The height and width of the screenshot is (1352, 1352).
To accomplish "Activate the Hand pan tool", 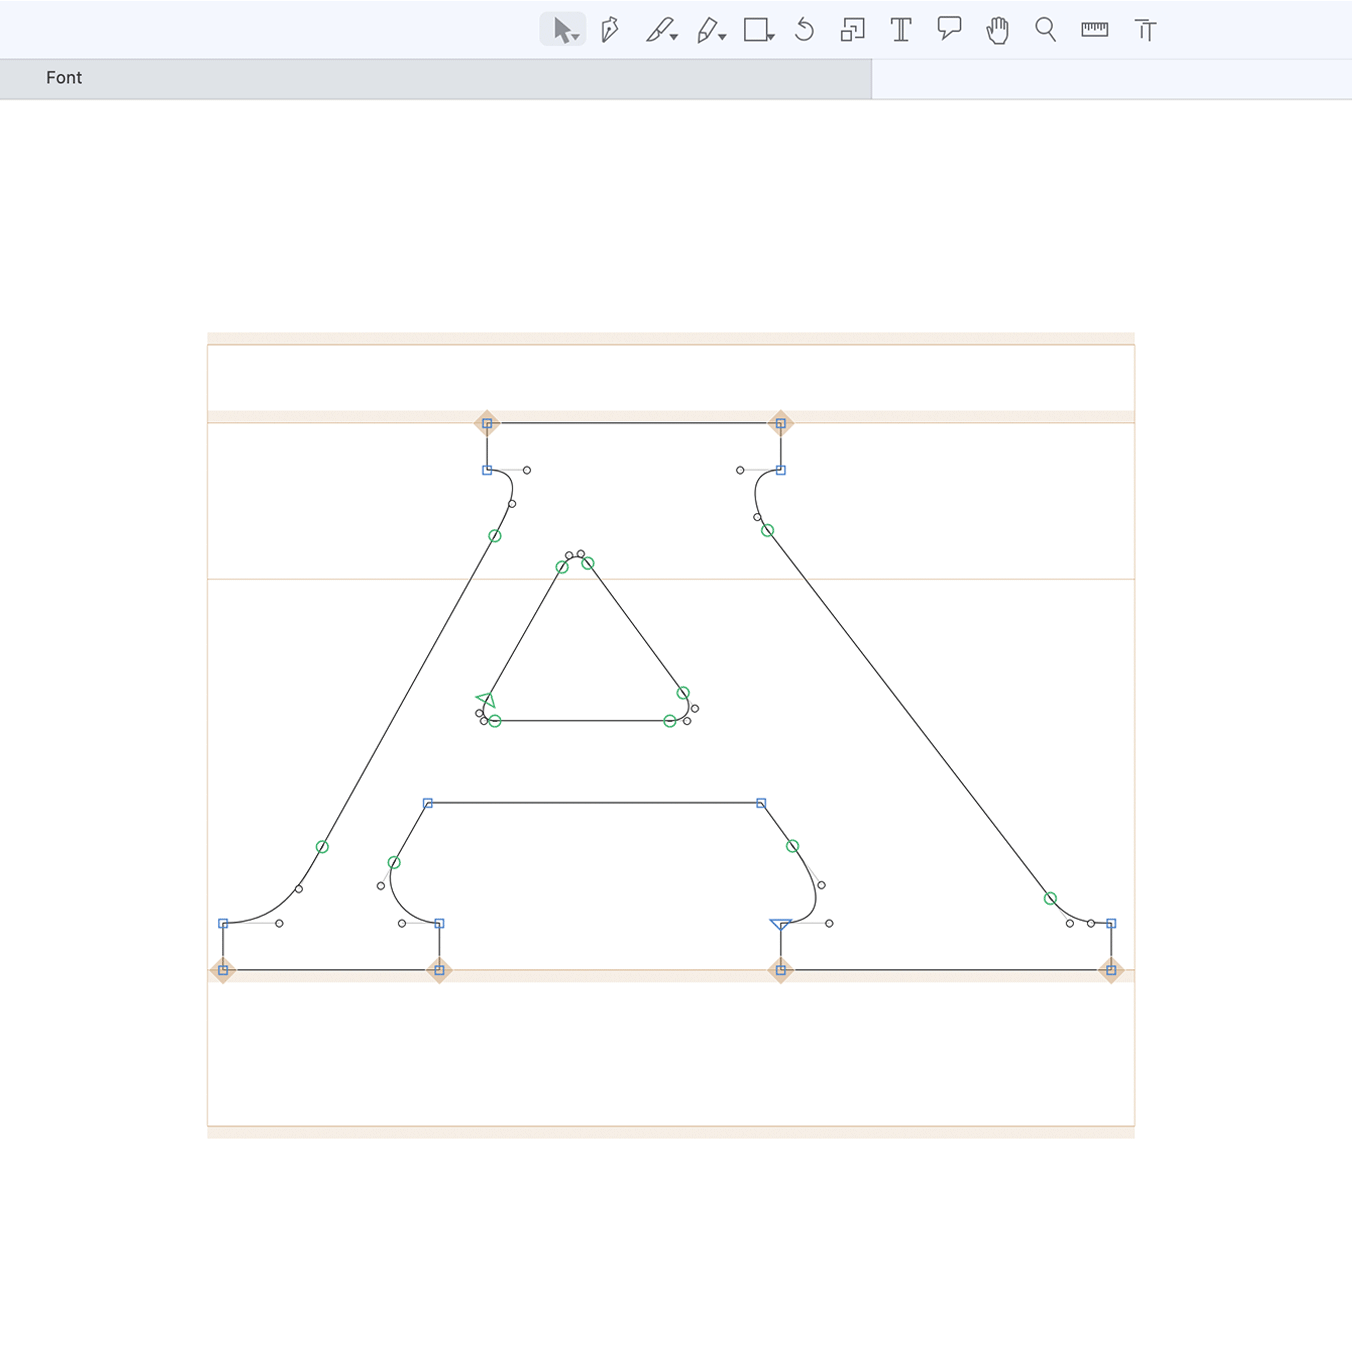I will (x=997, y=30).
